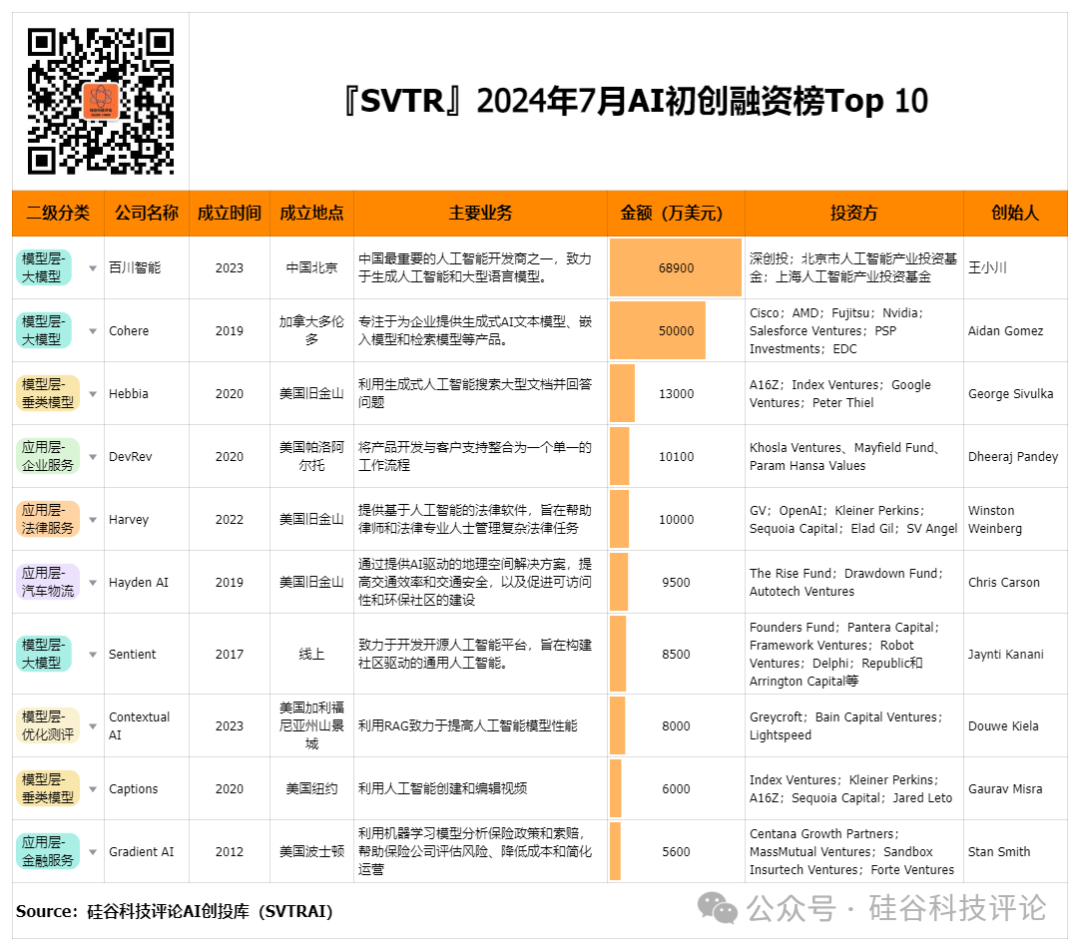Open dropdown arrow in DevRev row
The width and height of the screenshot is (1080, 951).
[93, 457]
